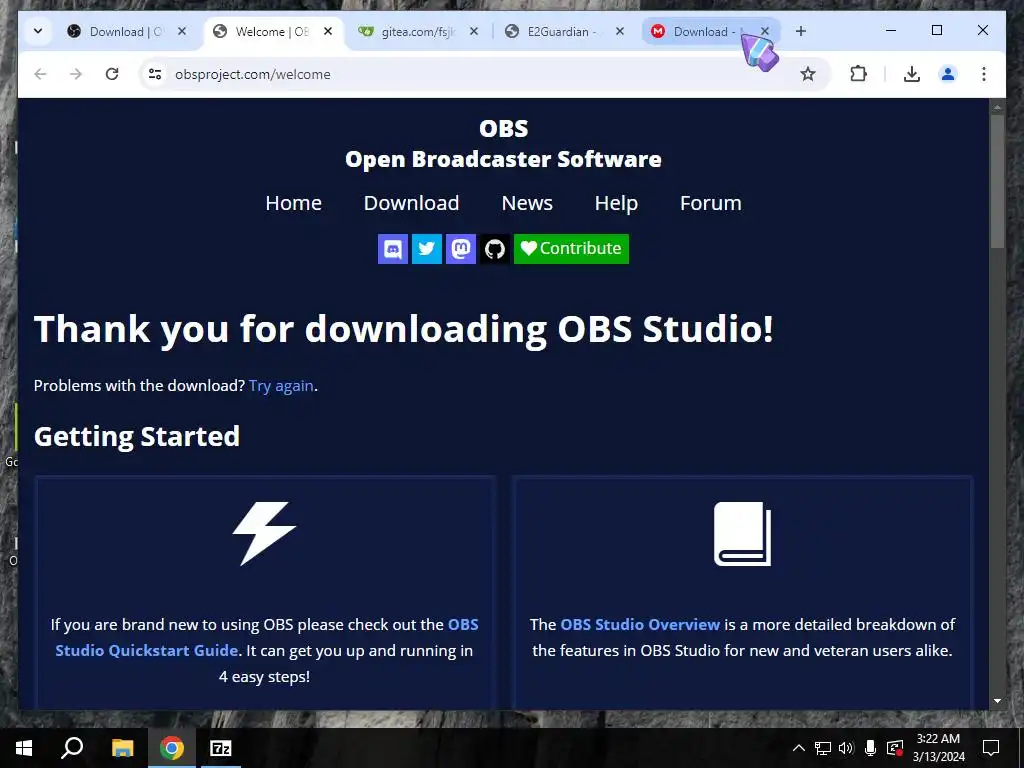Open the Mastodon icon link
Image resolution: width=1024 pixels, height=768 pixels.
pos(460,249)
